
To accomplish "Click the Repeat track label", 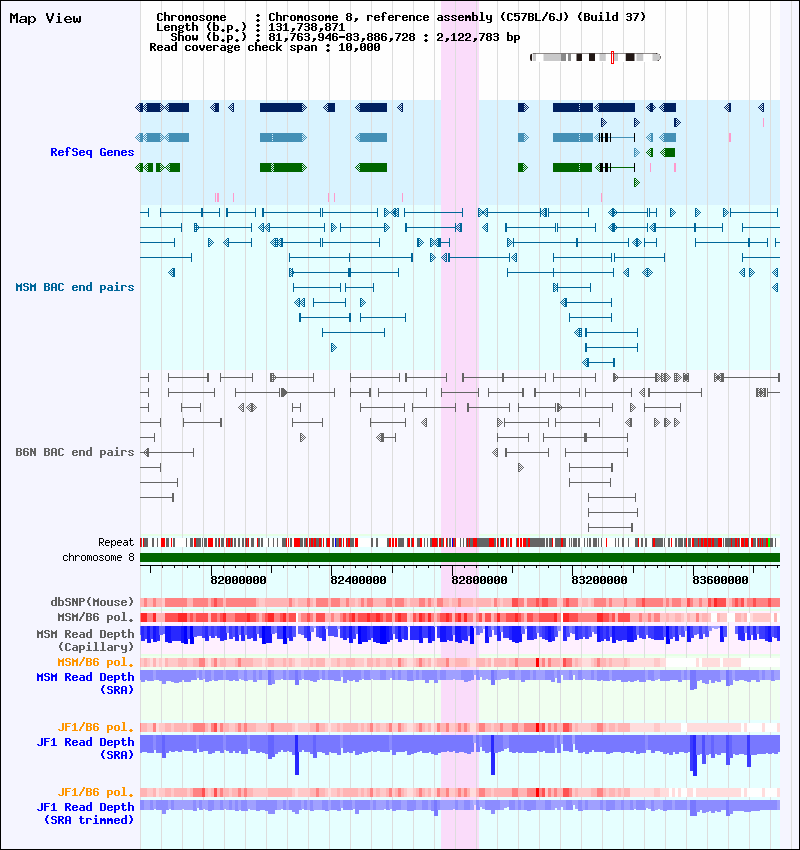I will point(116,543).
